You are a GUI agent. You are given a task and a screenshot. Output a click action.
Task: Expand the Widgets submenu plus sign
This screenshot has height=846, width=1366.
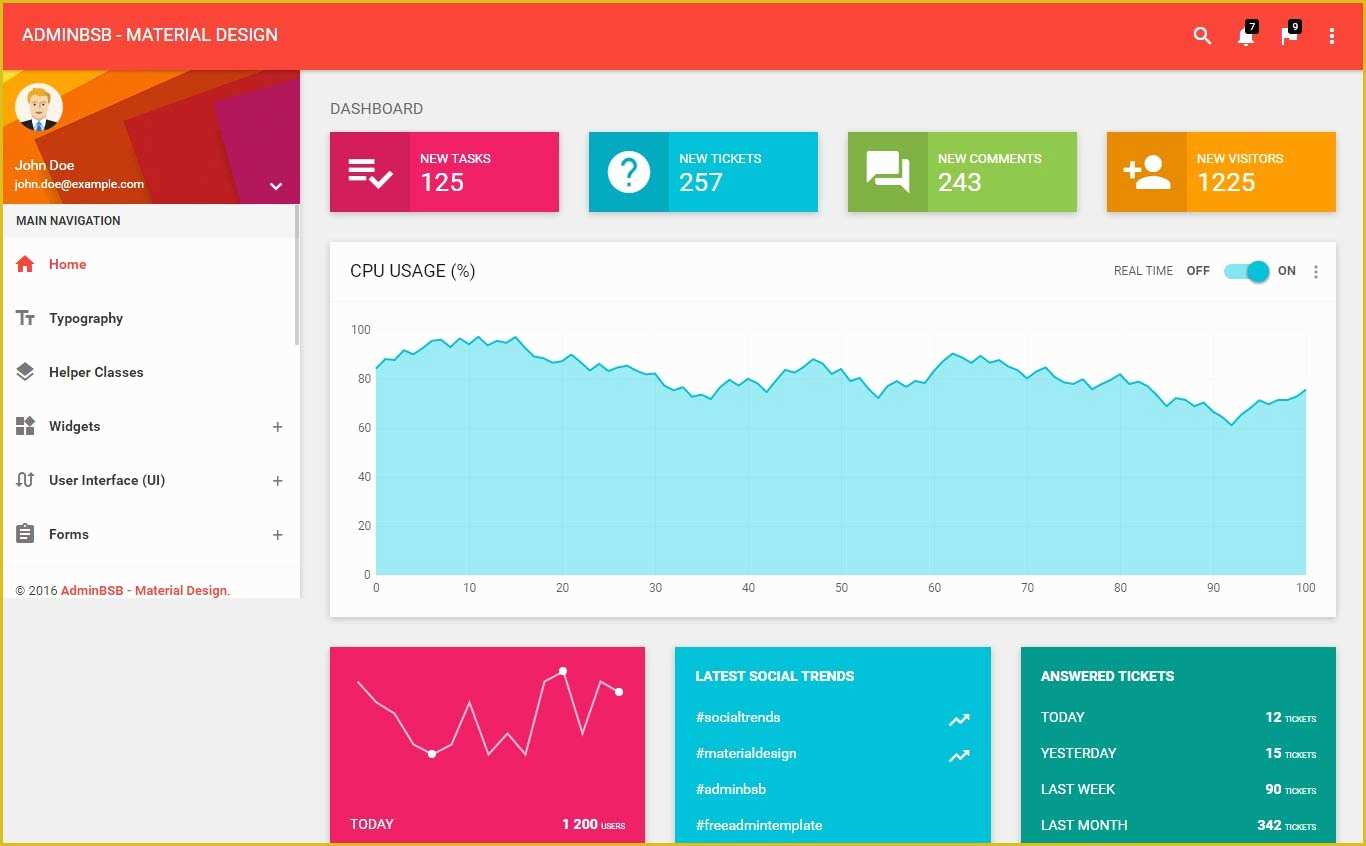(x=278, y=427)
